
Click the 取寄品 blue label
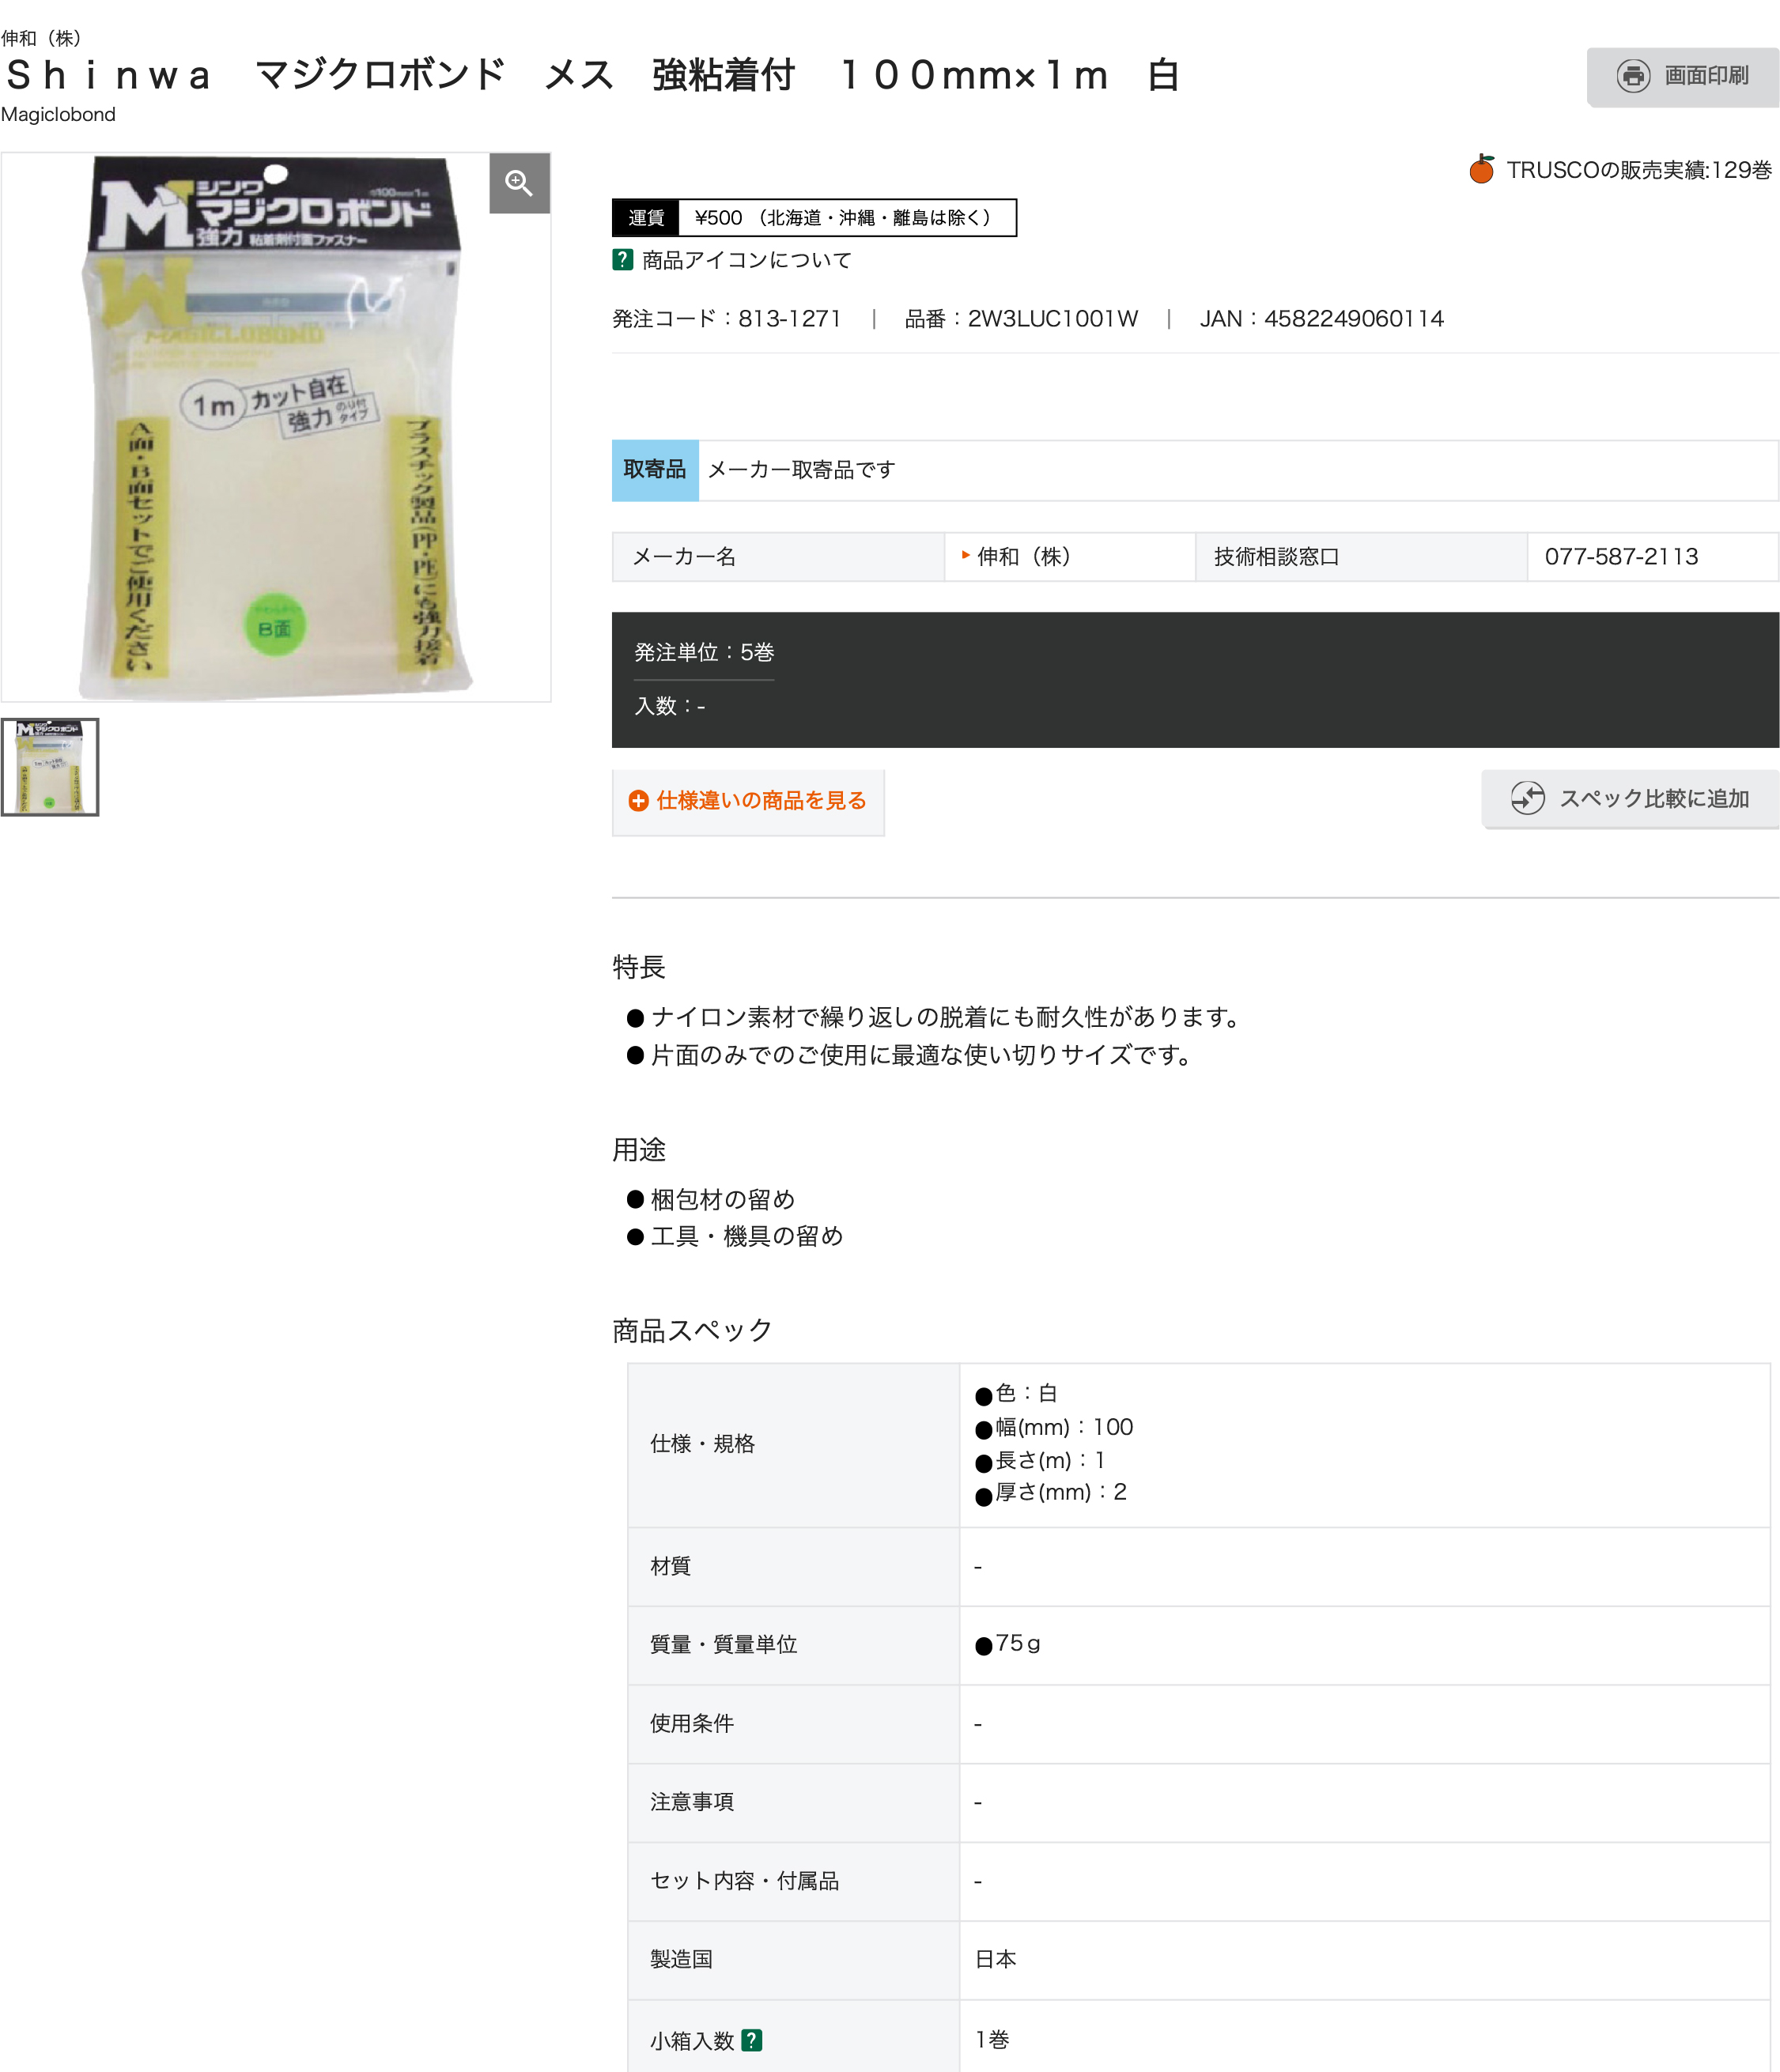(655, 470)
